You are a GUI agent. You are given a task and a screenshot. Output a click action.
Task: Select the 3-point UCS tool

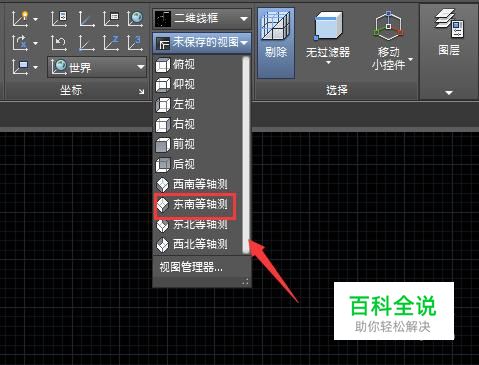(136, 43)
